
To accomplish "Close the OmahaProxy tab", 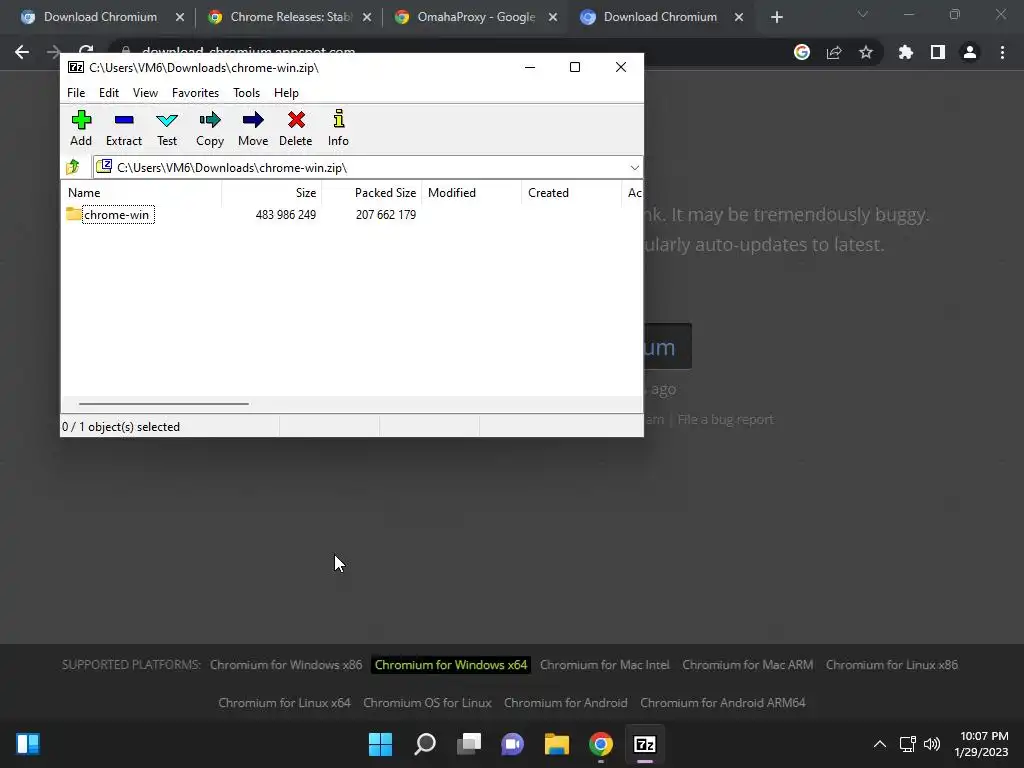I will click(x=553, y=17).
